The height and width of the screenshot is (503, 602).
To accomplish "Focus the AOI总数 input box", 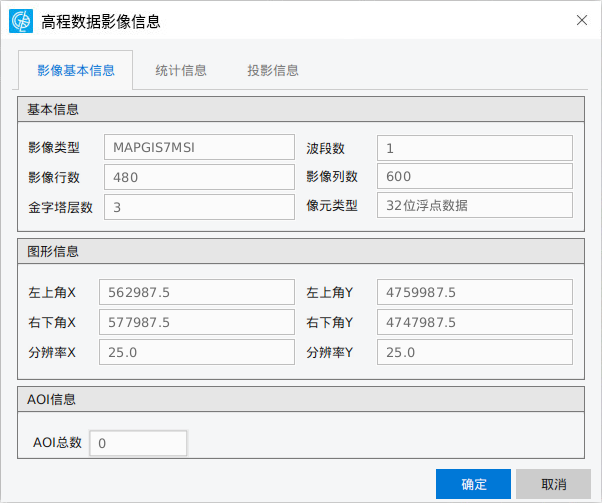I will (138, 443).
